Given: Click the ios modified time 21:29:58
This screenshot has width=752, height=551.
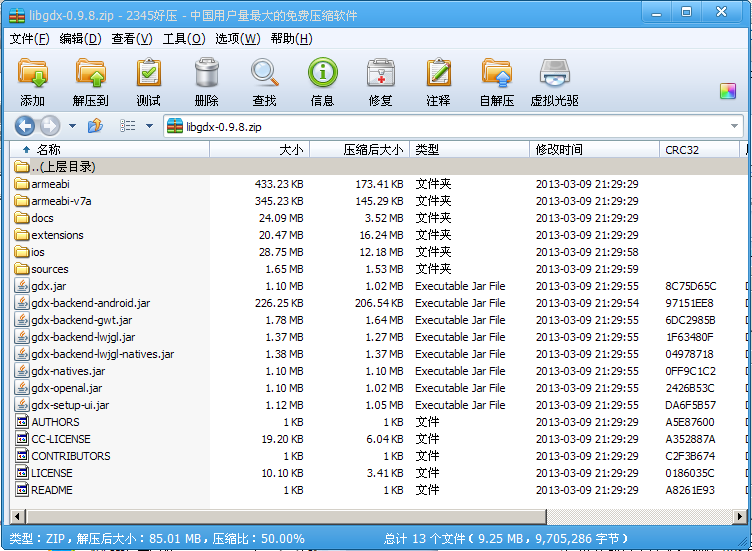Looking at the screenshot, I should (x=588, y=252).
